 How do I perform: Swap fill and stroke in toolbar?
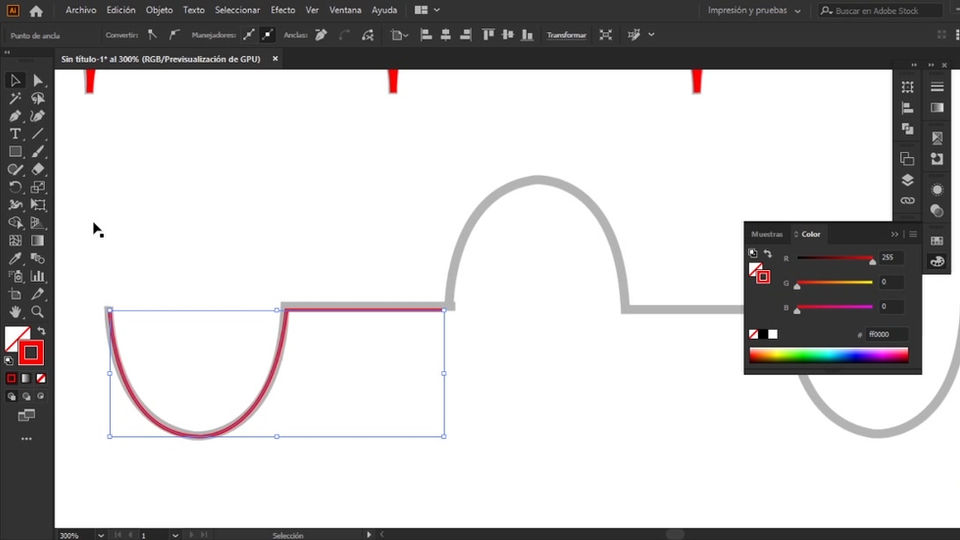[x=41, y=331]
